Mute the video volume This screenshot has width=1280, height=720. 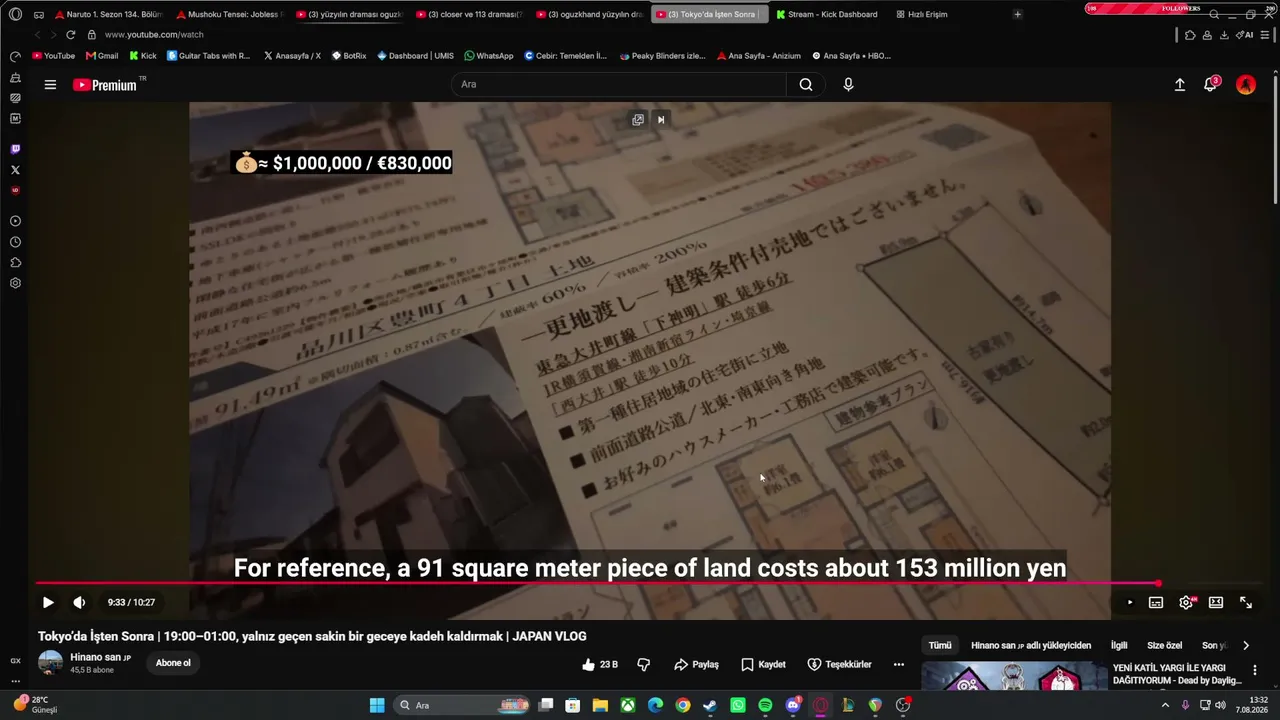79,602
